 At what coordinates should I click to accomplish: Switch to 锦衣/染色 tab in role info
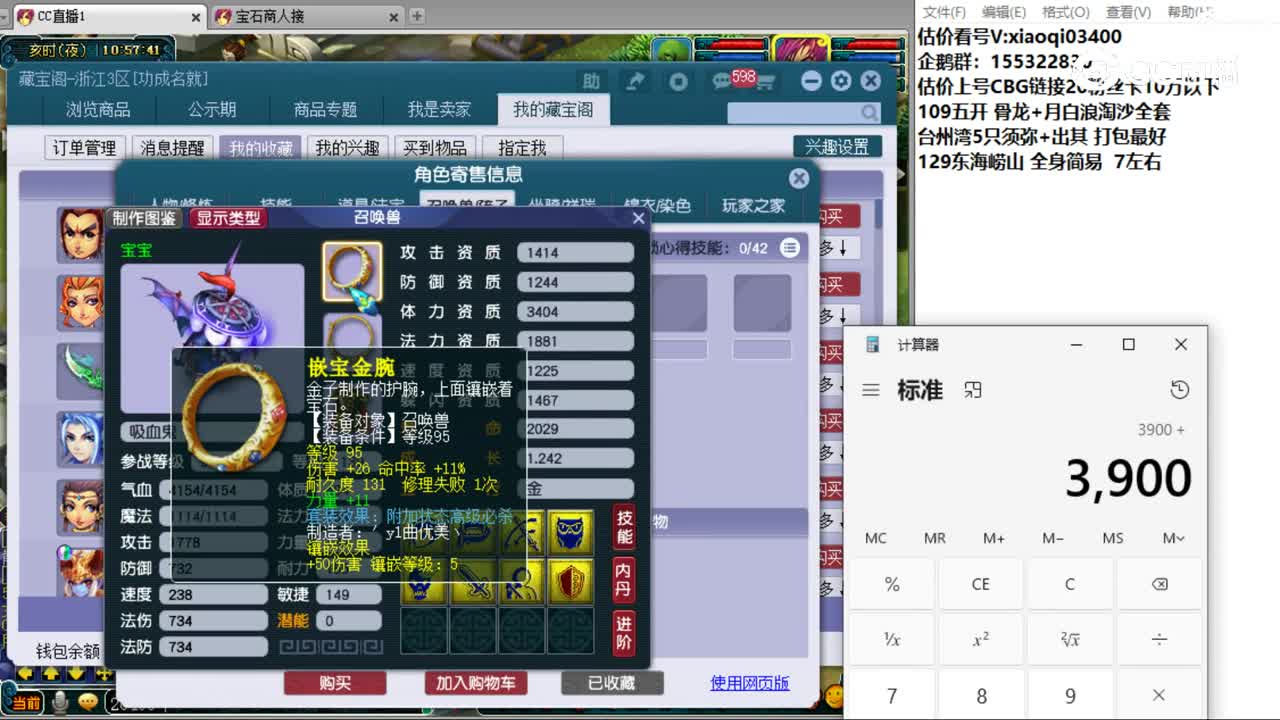point(657,206)
